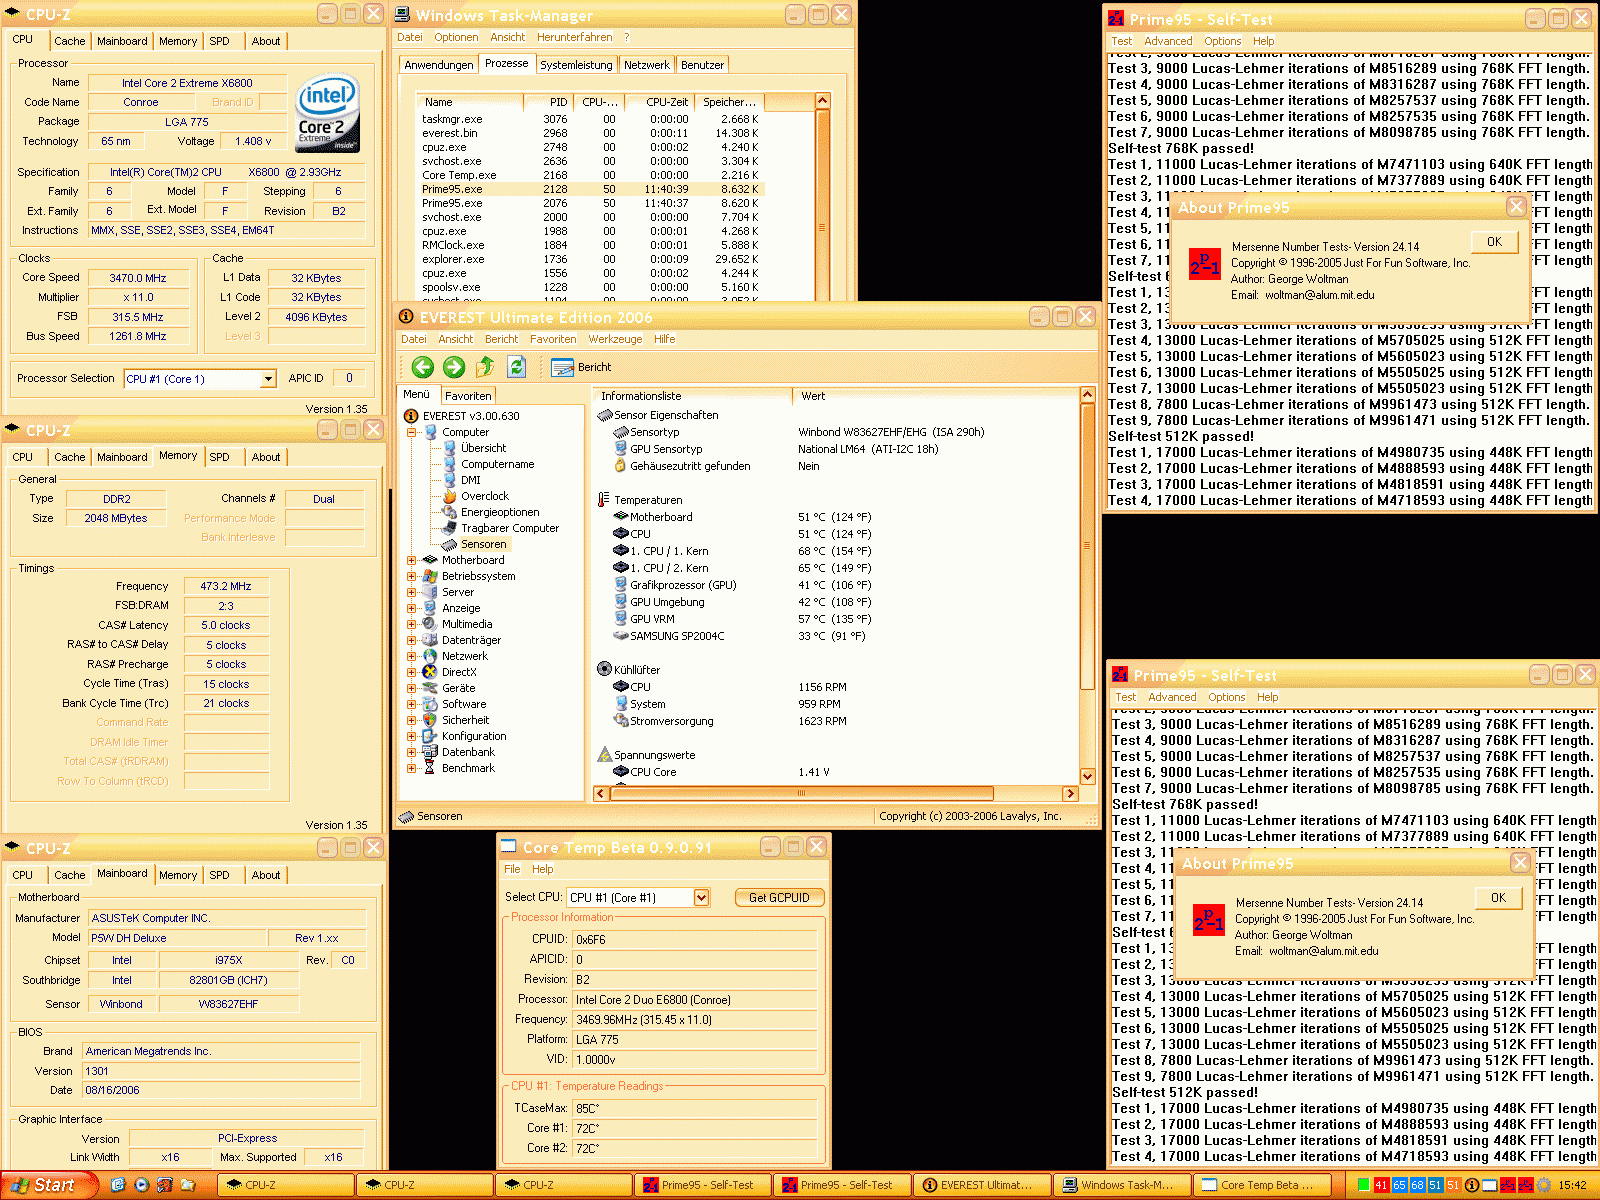Expand the Motherboard node in EVEREST tree
Viewport: 1600px width, 1200px height.
[411, 560]
